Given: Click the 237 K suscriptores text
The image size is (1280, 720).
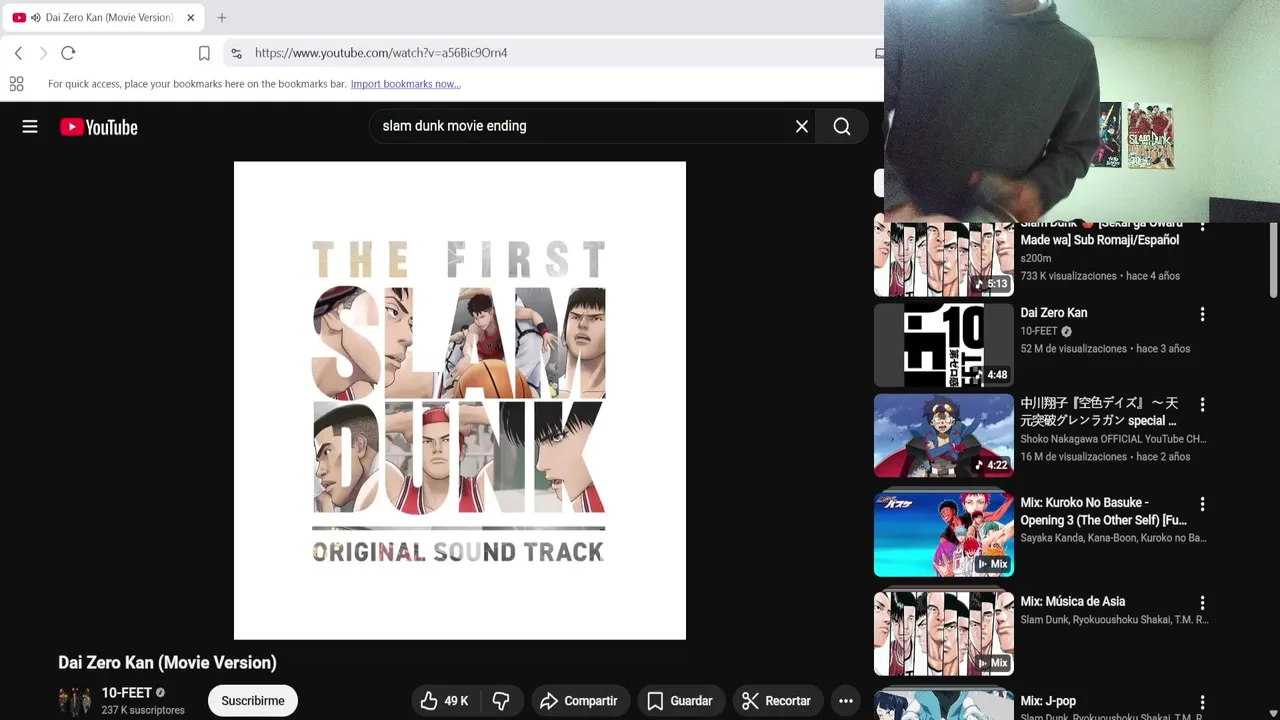Looking at the screenshot, I should (x=143, y=710).
